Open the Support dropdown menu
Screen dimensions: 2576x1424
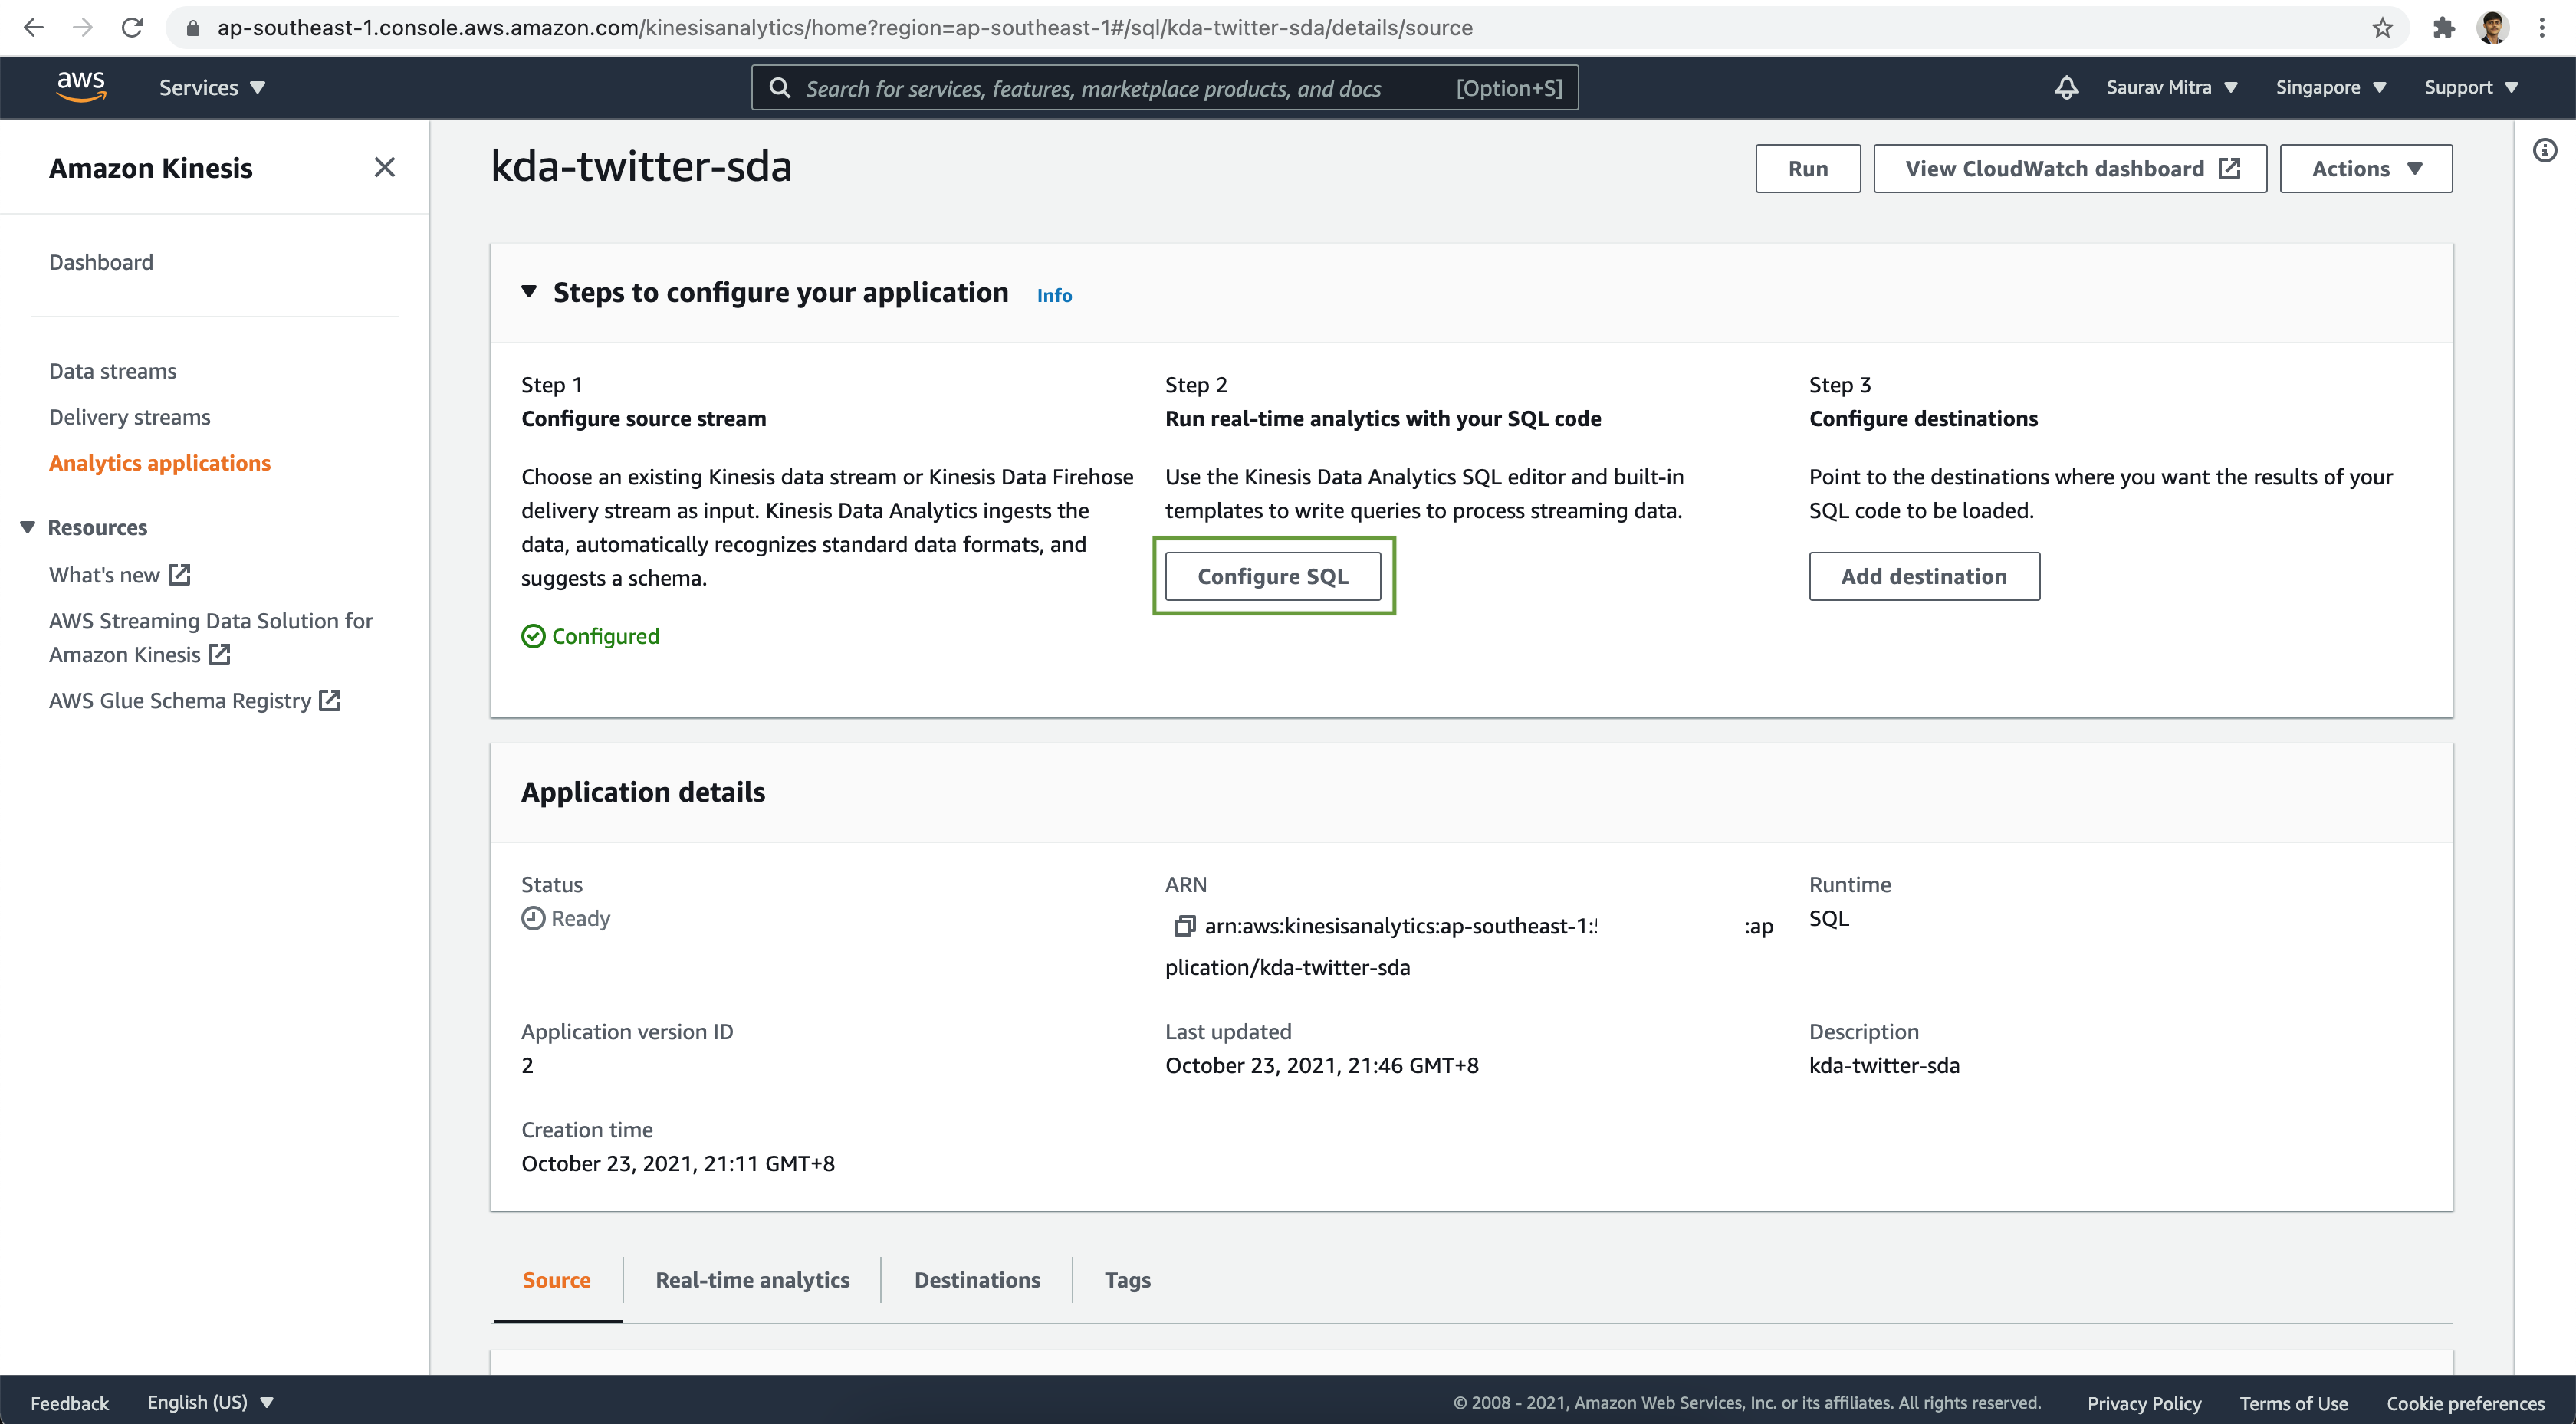point(2471,88)
